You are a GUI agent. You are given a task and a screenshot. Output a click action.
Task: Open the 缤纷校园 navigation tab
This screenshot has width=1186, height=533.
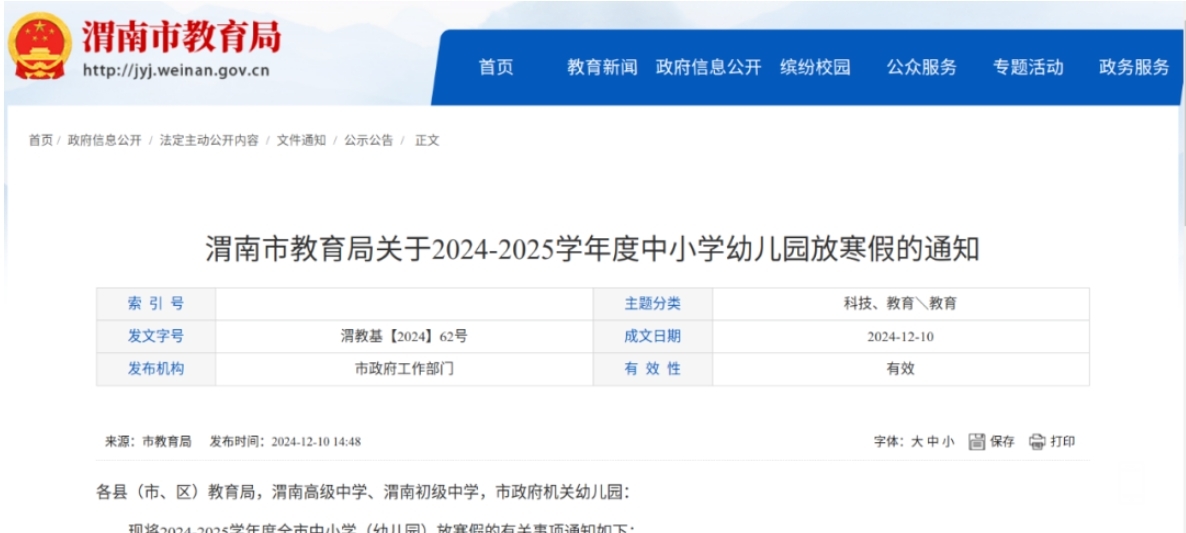[x=815, y=67]
